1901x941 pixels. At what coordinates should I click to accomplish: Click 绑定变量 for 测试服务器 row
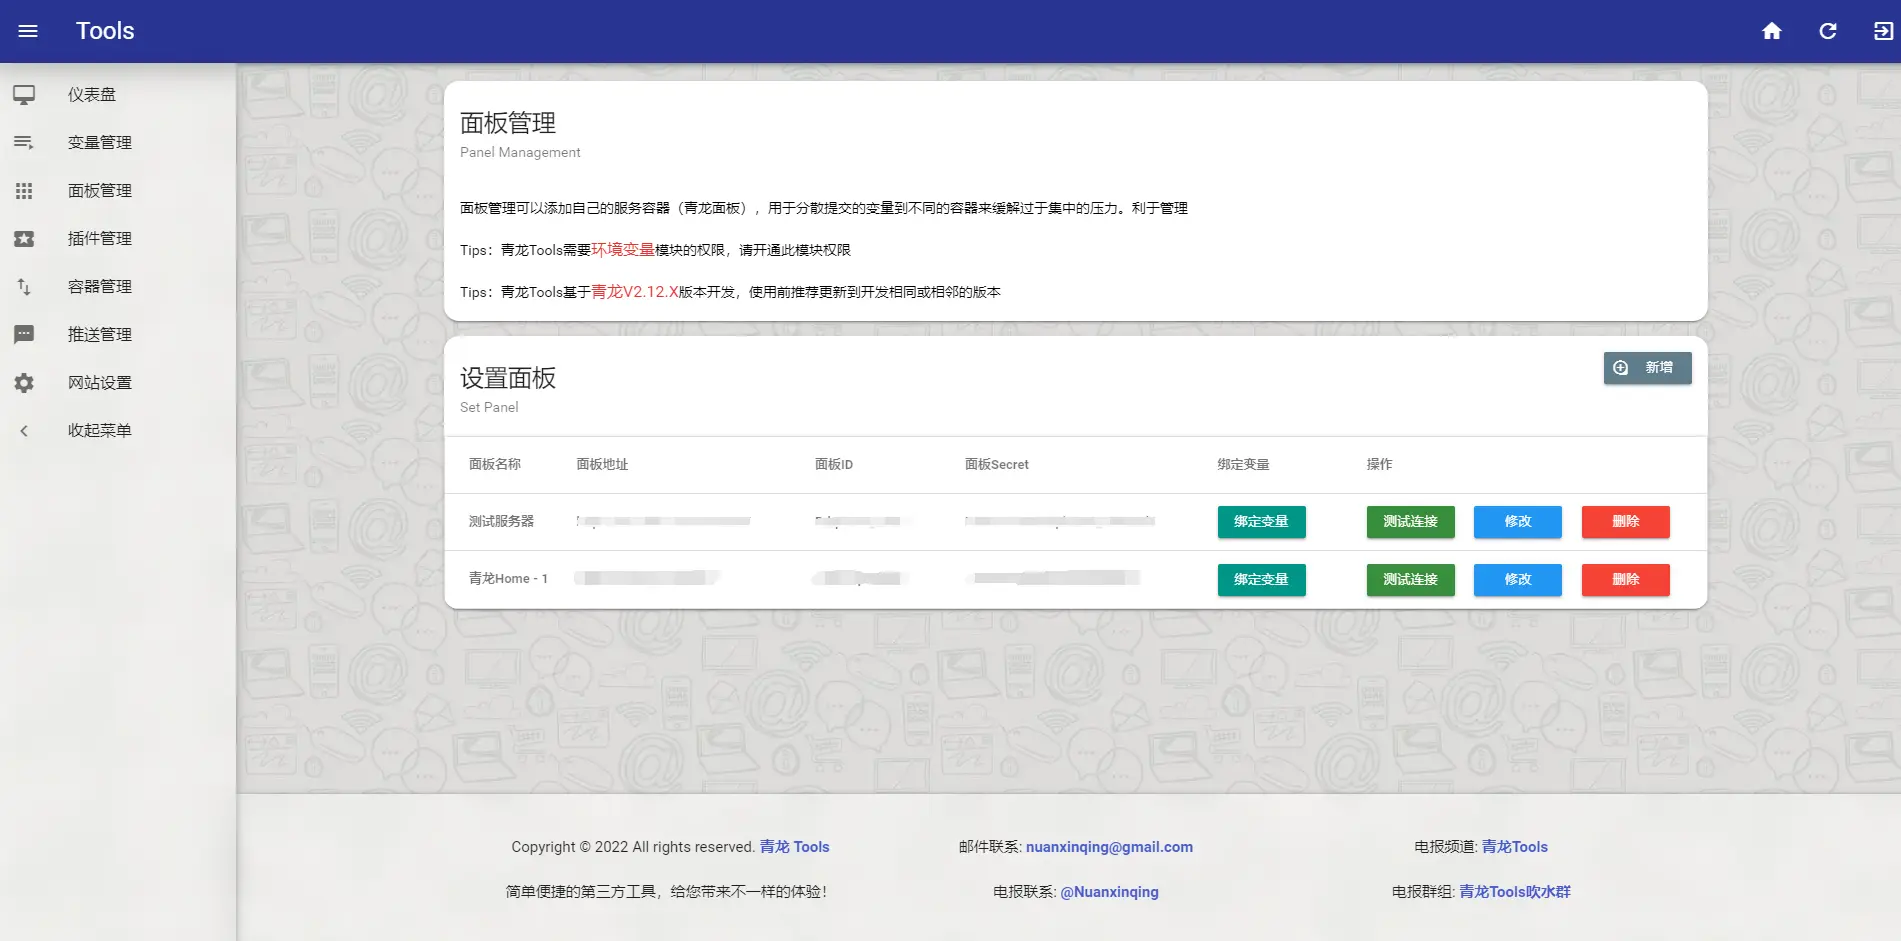1261,522
